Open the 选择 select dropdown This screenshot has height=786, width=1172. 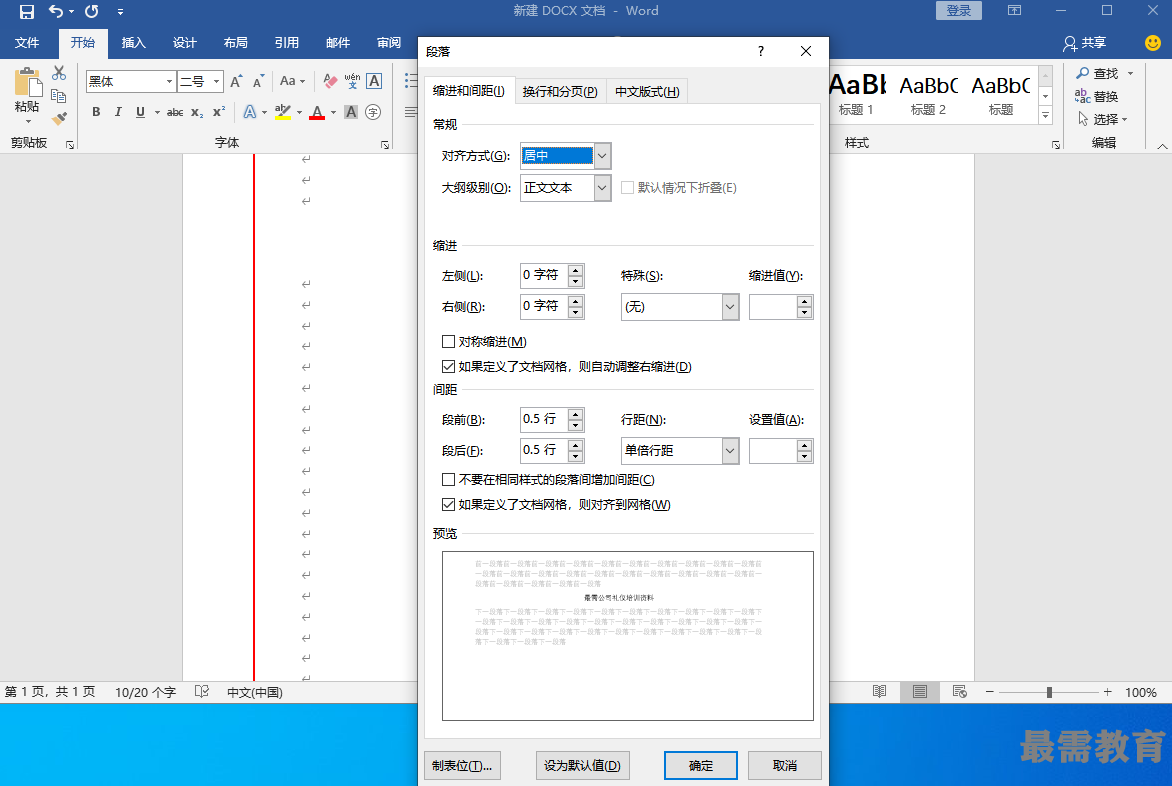(x=1103, y=120)
